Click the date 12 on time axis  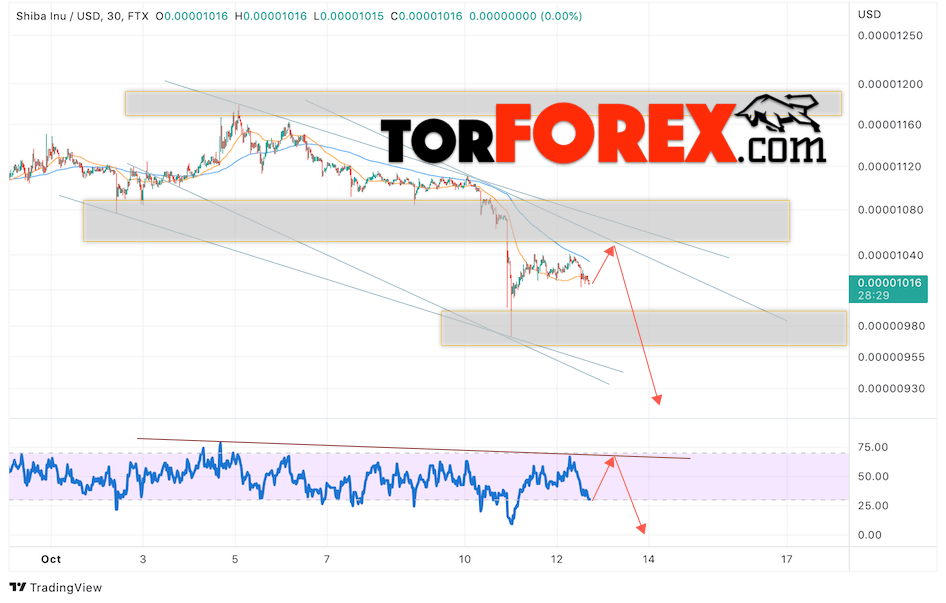pyautogui.click(x=556, y=560)
